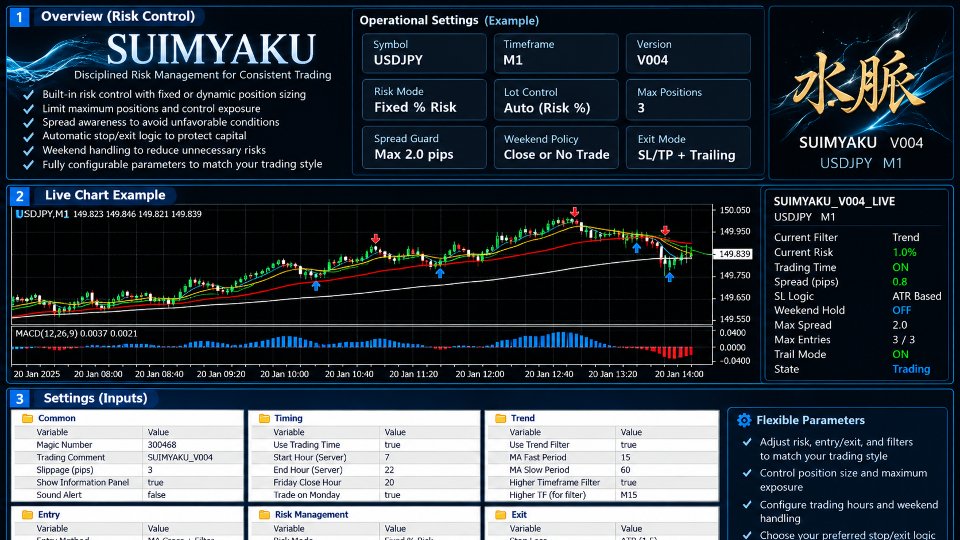Viewport: 960px width, 540px height.
Task: Click the checkmark beside 'Configure trading hours'
Action: 747,505
